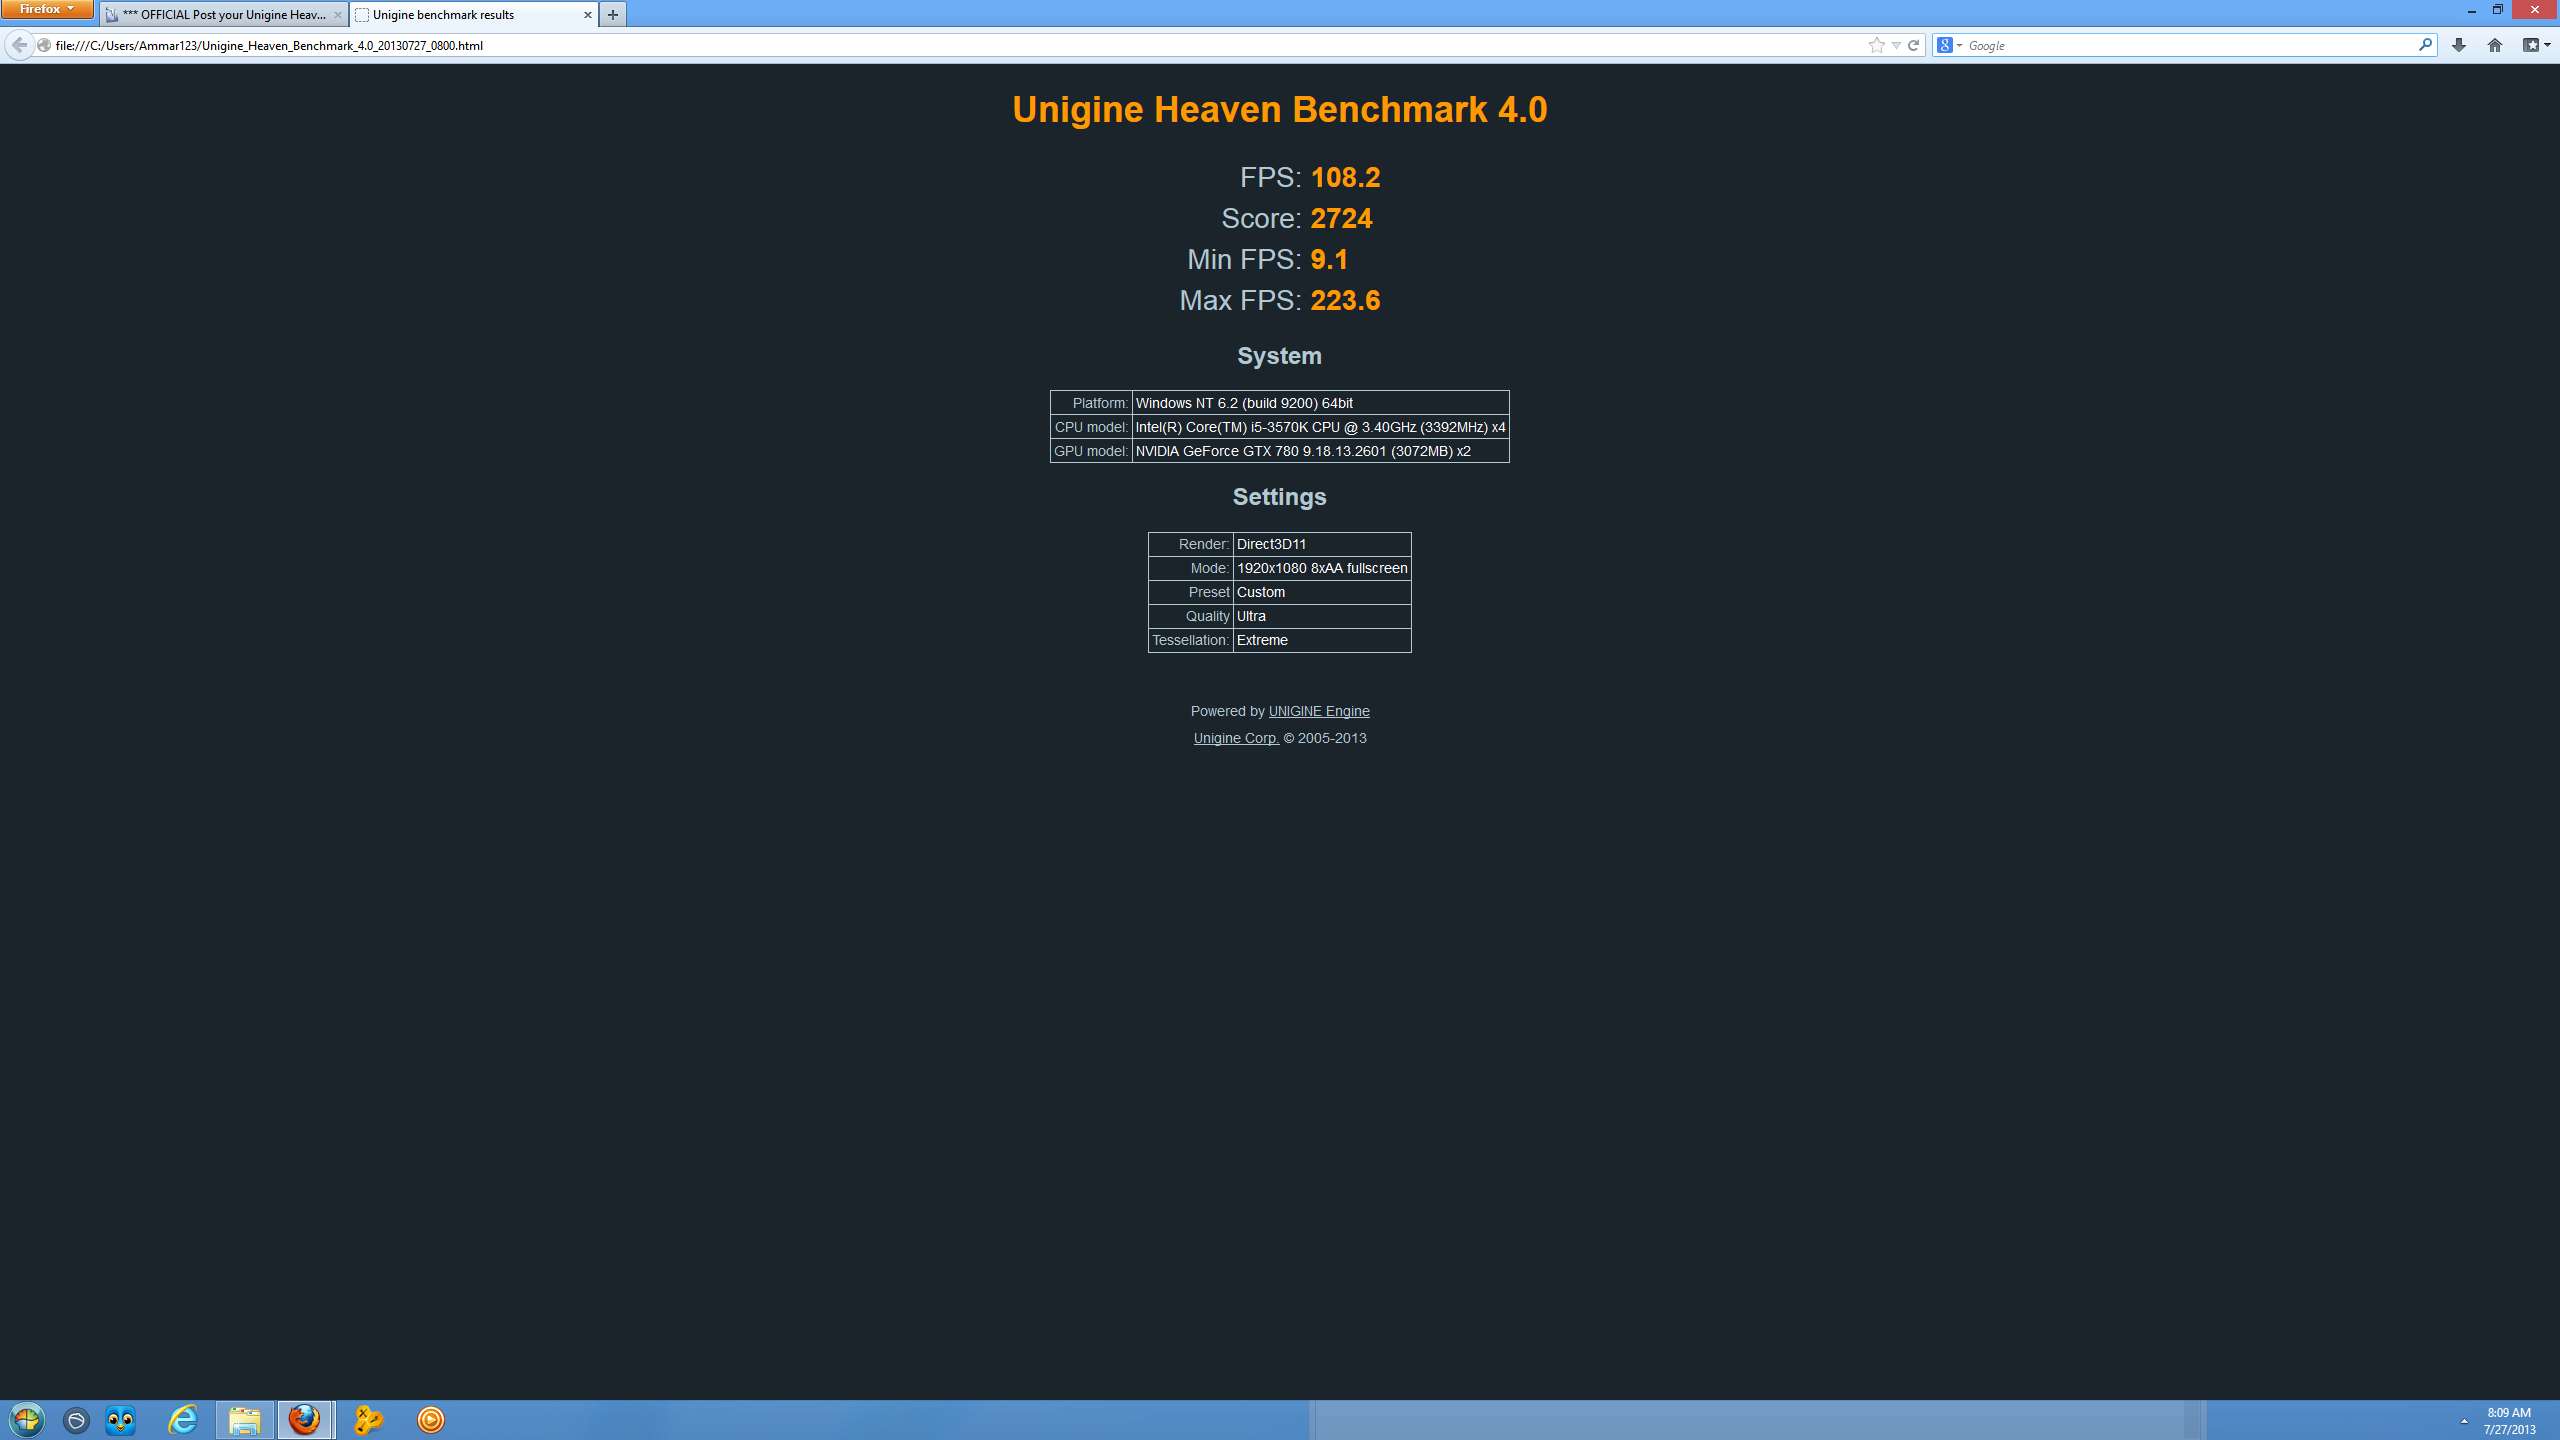Click the Min FPS value 9.1
2560x1440 pixels.
pyautogui.click(x=1329, y=259)
